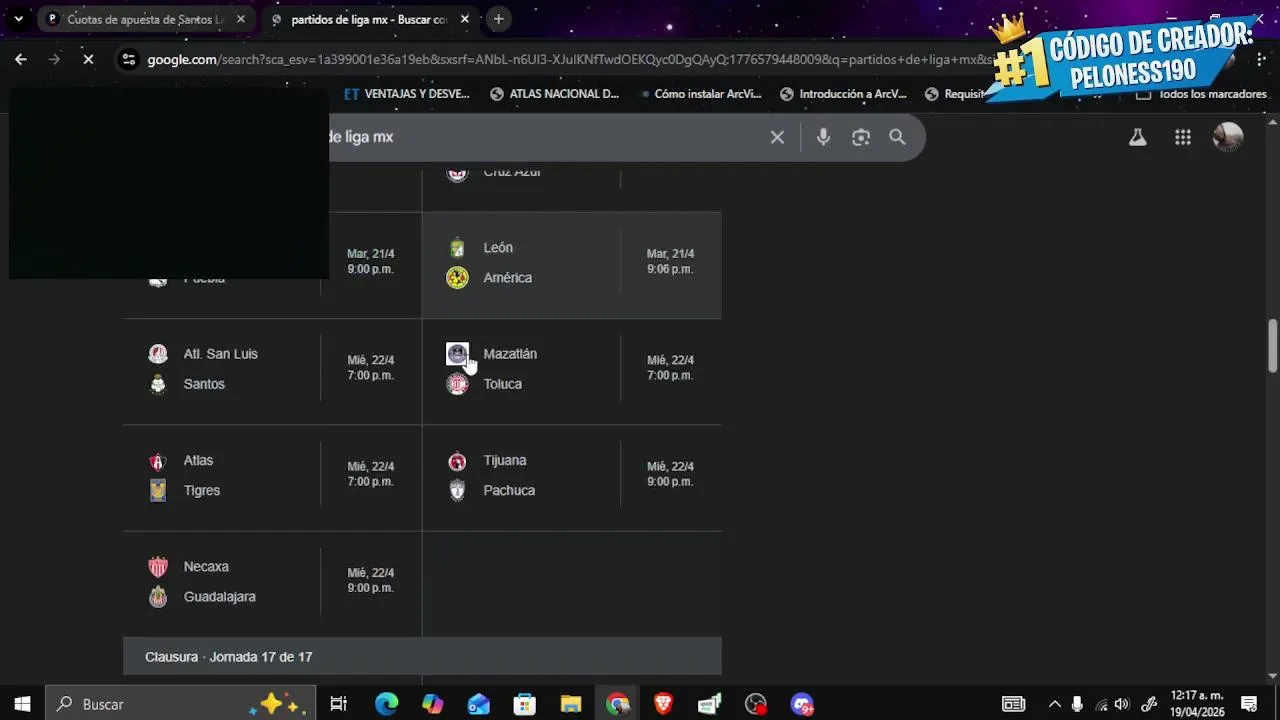
Task: Click the Google search text field
Action: pos(545,137)
